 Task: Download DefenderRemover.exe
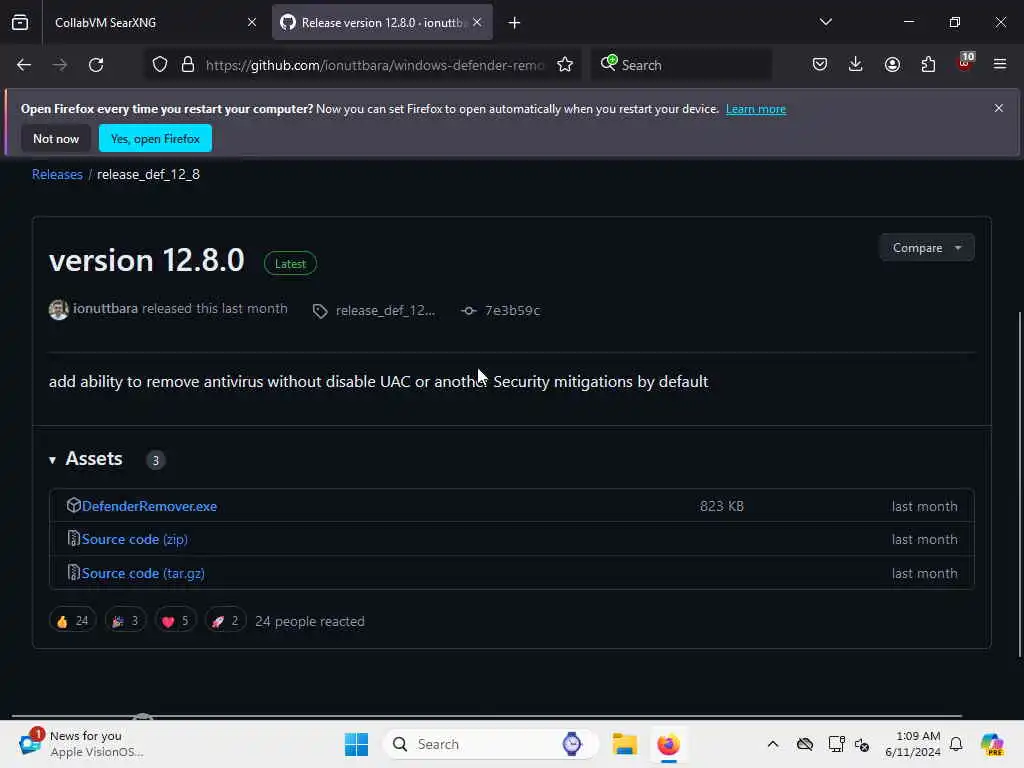(150, 506)
